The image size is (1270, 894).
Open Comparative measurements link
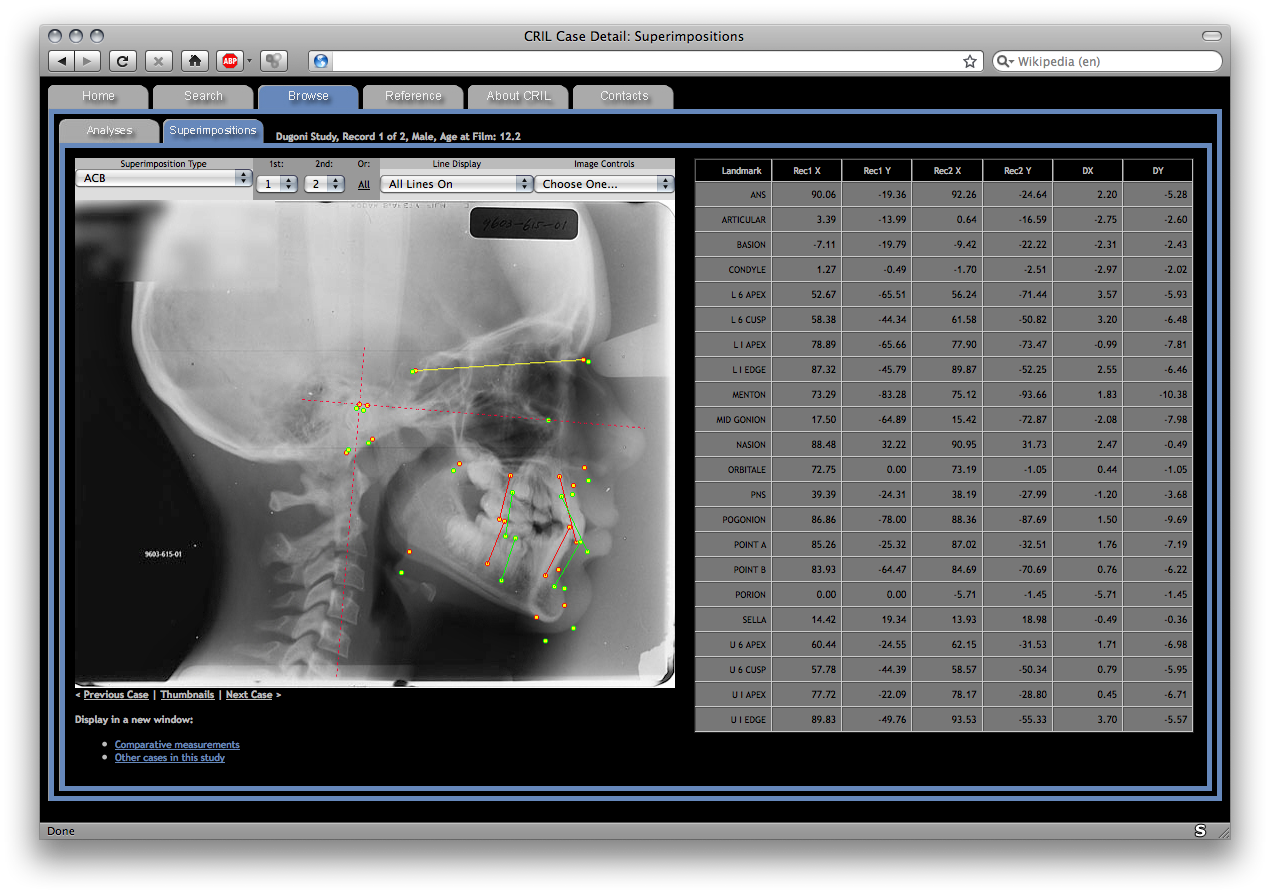pyautogui.click(x=177, y=745)
